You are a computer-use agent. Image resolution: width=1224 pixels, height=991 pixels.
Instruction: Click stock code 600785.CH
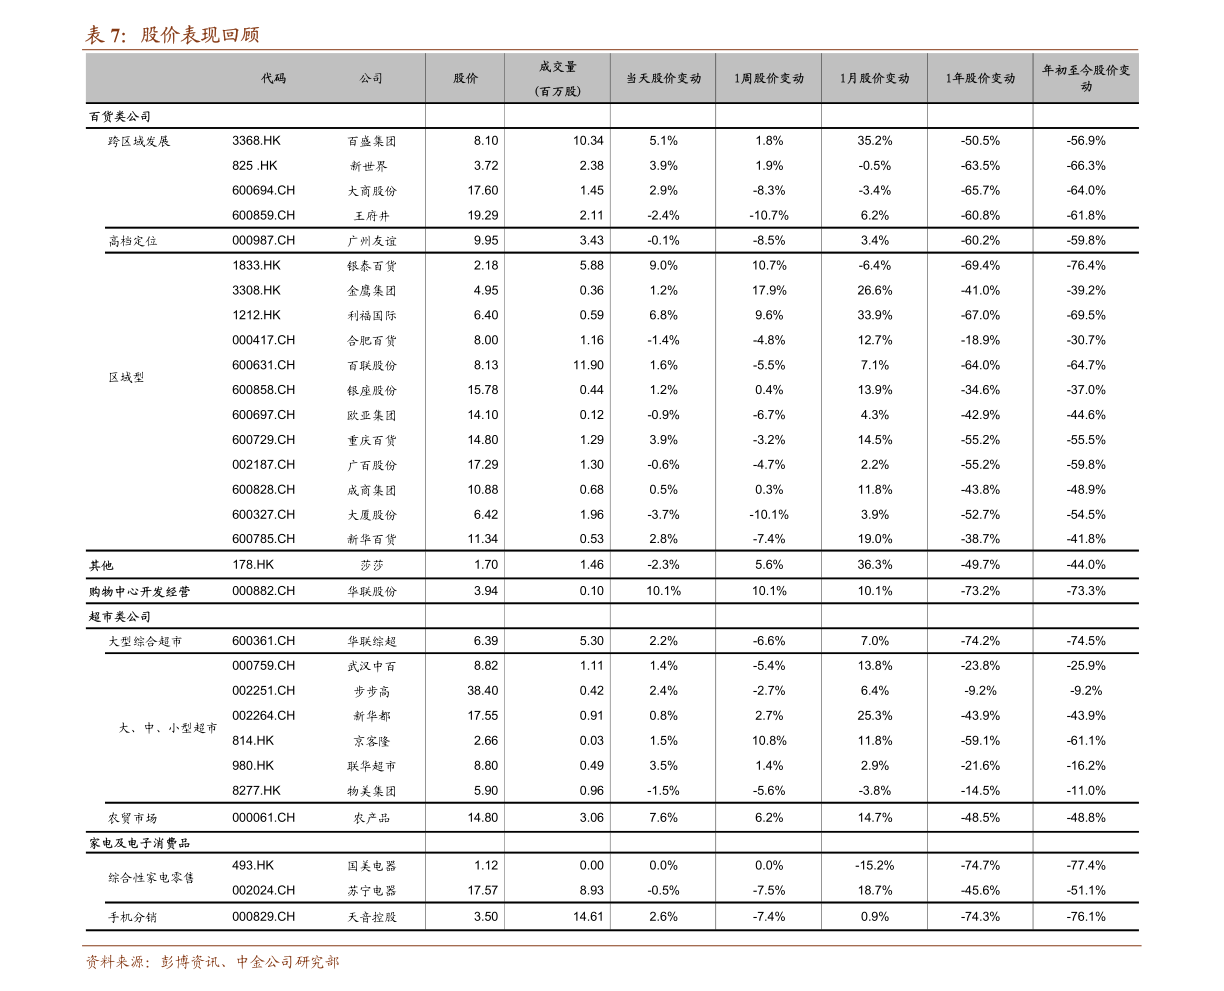click(x=263, y=539)
